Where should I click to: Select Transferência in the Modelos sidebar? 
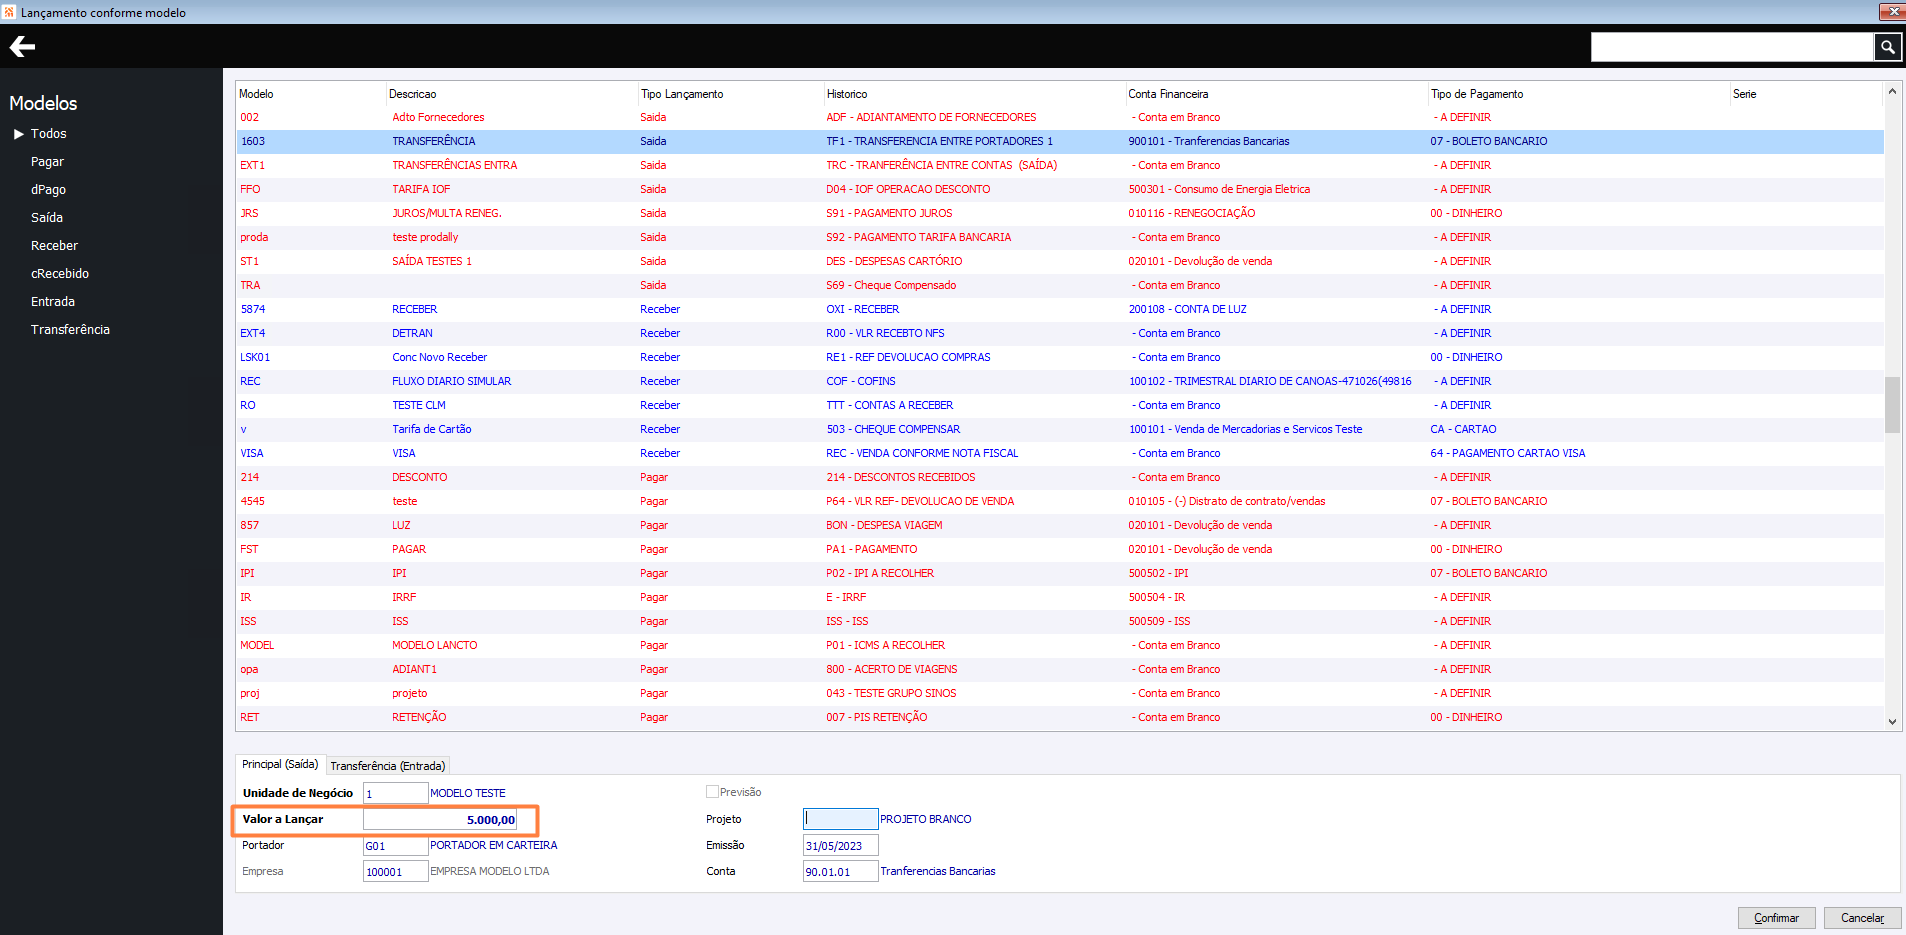click(70, 330)
